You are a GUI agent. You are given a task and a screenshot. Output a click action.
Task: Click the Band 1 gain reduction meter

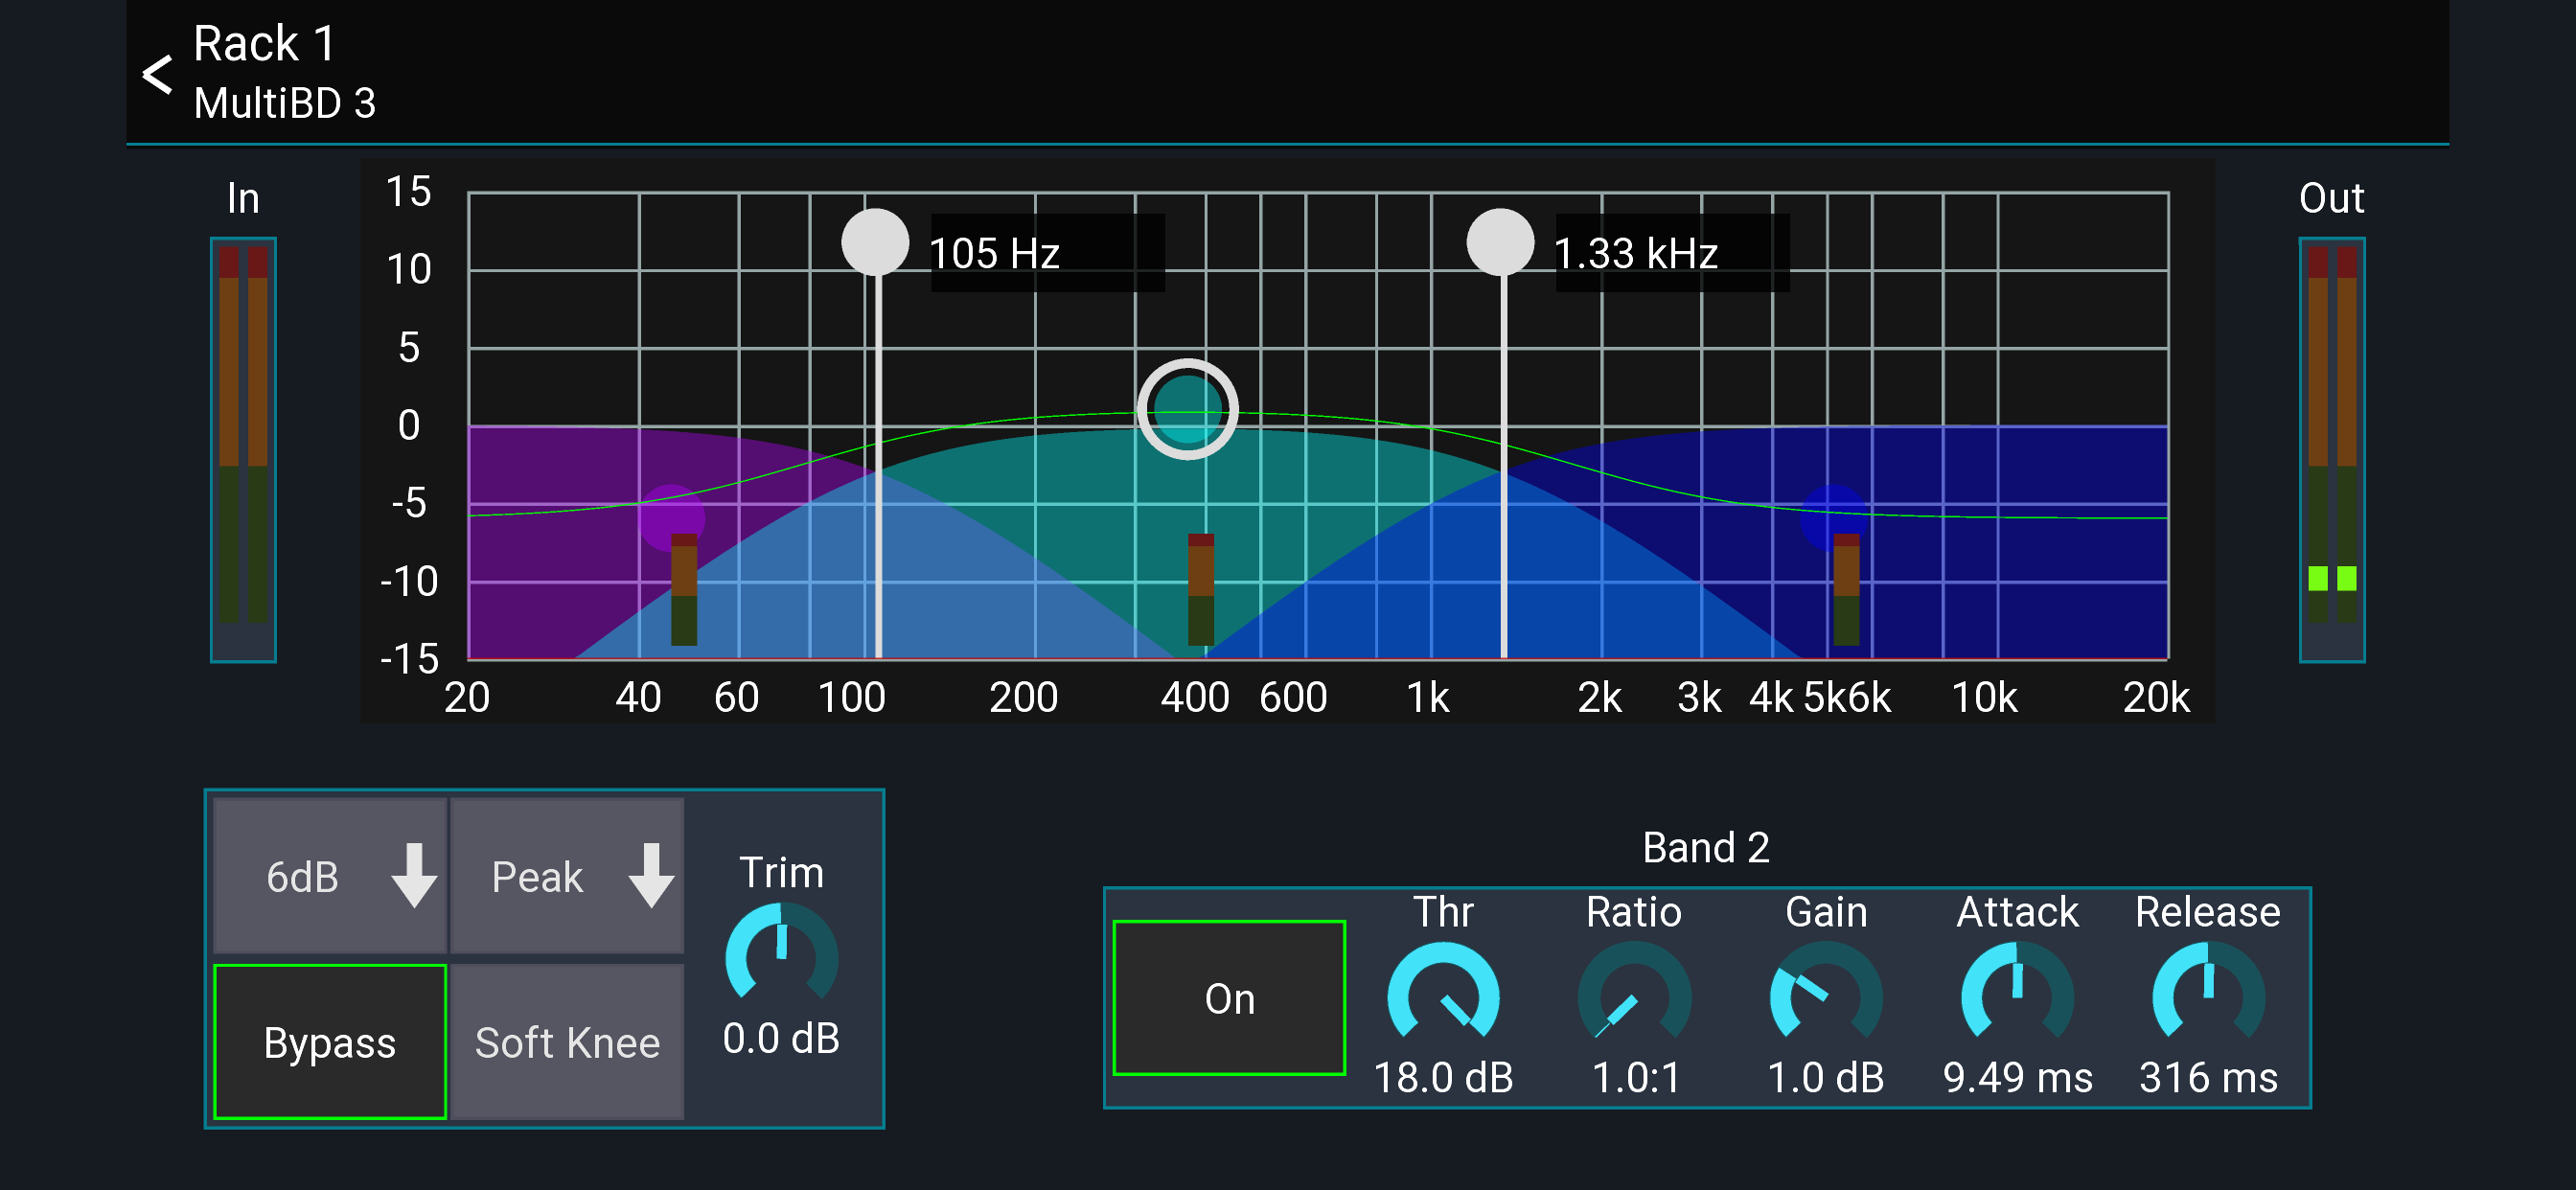pyautogui.click(x=684, y=589)
